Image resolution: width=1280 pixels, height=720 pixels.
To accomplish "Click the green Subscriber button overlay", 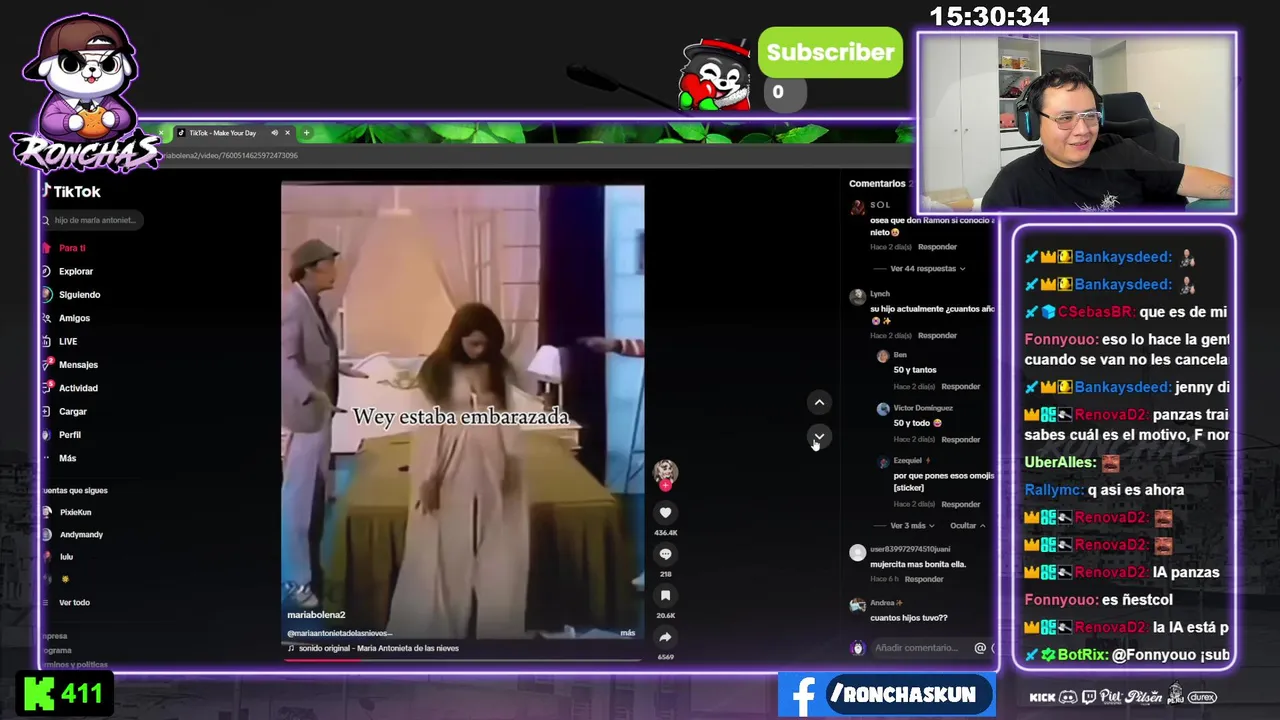I will click(830, 53).
